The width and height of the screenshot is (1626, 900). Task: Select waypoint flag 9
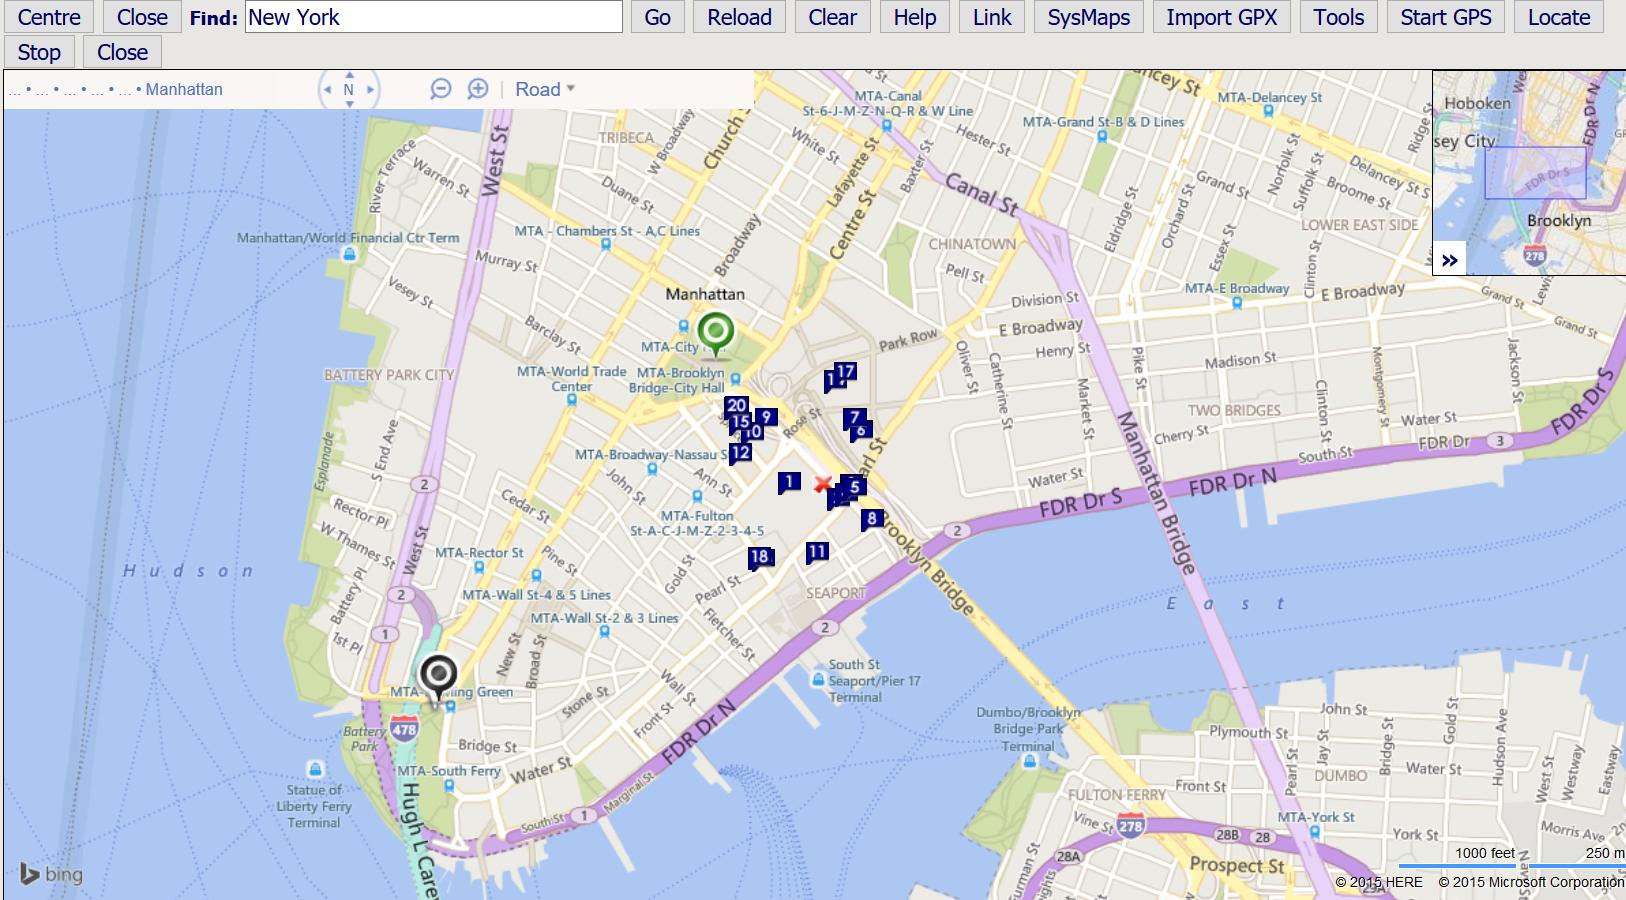click(766, 418)
